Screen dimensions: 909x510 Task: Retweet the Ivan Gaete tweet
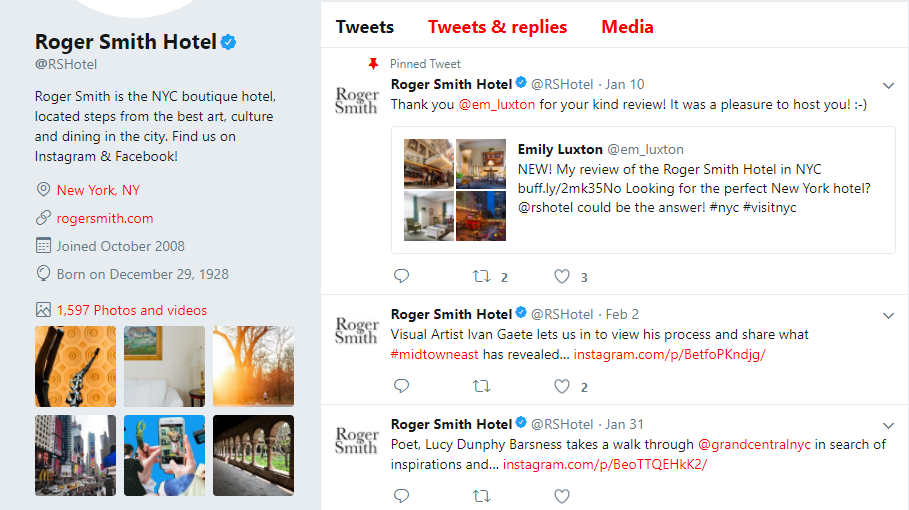[x=481, y=386]
